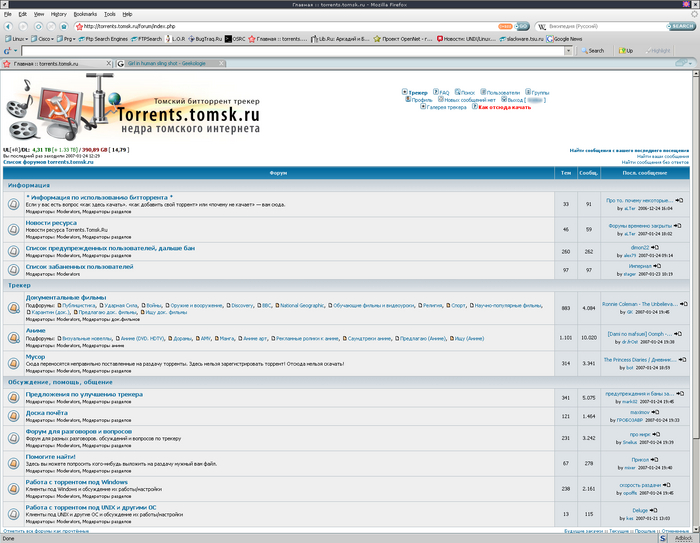Switch to the Girl in human sling shot tab

click(x=171, y=64)
